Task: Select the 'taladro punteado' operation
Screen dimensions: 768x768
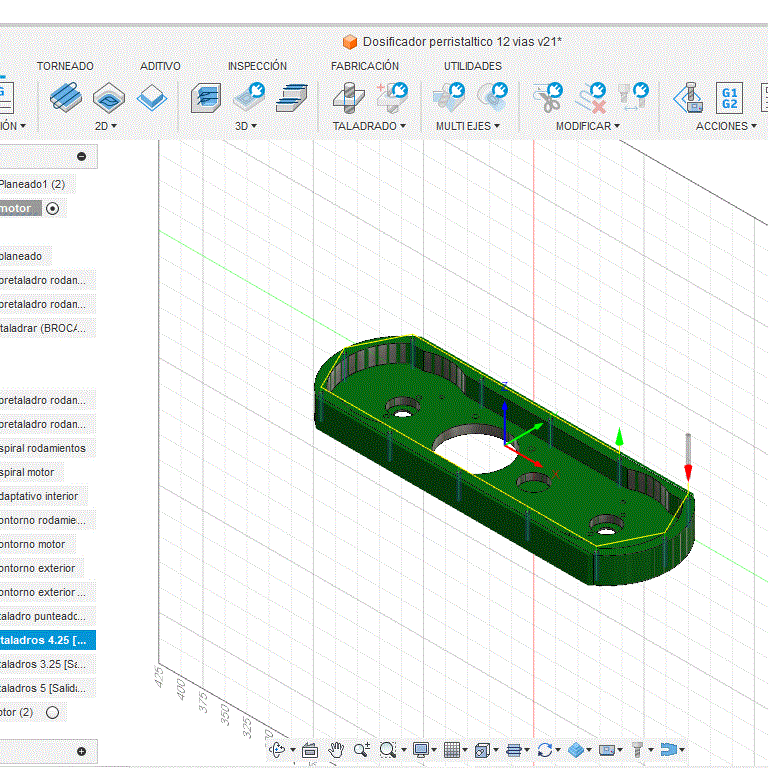Action: coord(43,616)
